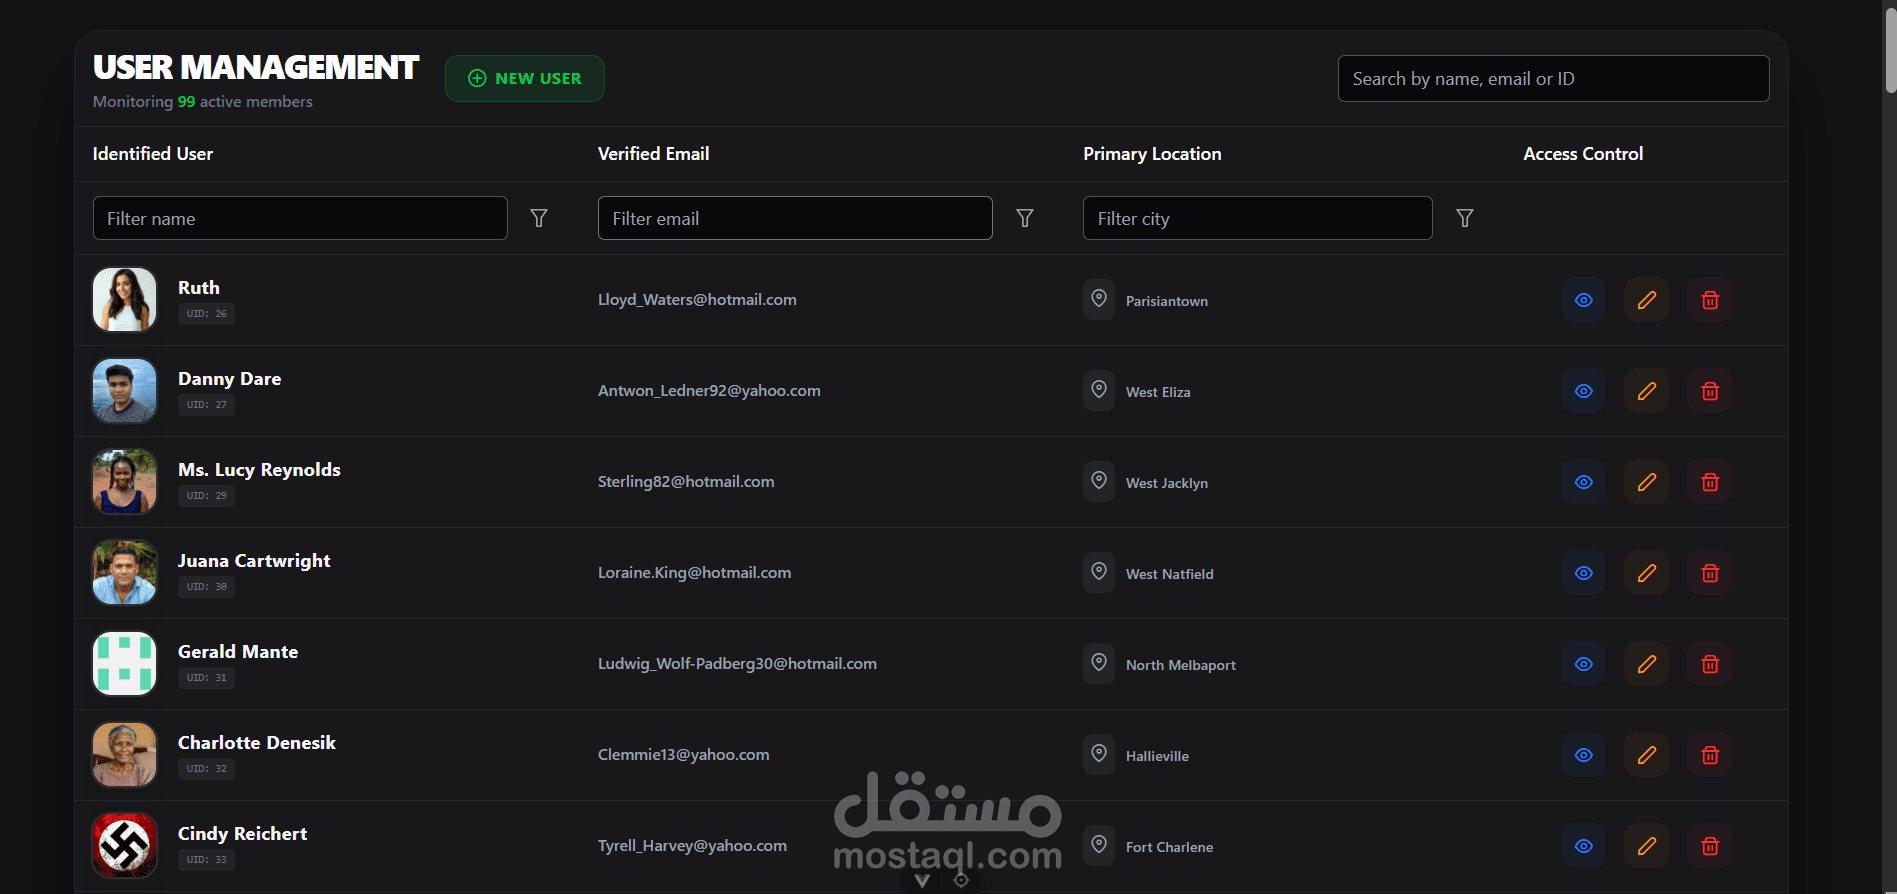Delete Charlotte Denesik trash icon
The width and height of the screenshot is (1897, 894).
(x=1710, y=755)
